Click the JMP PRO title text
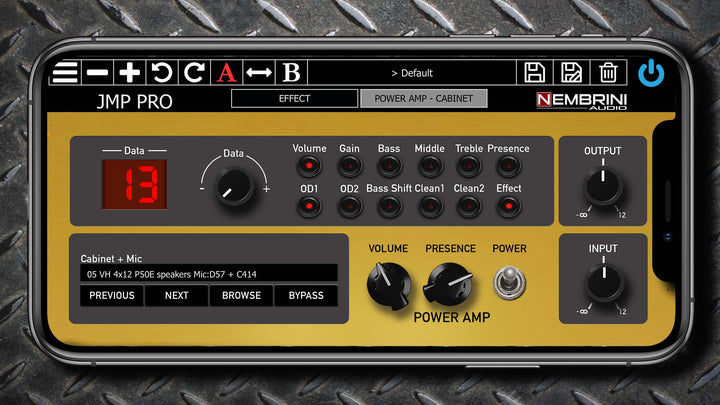Image resolution: width=720 pixels, height=405 pixels. click(x=135, y=101)
